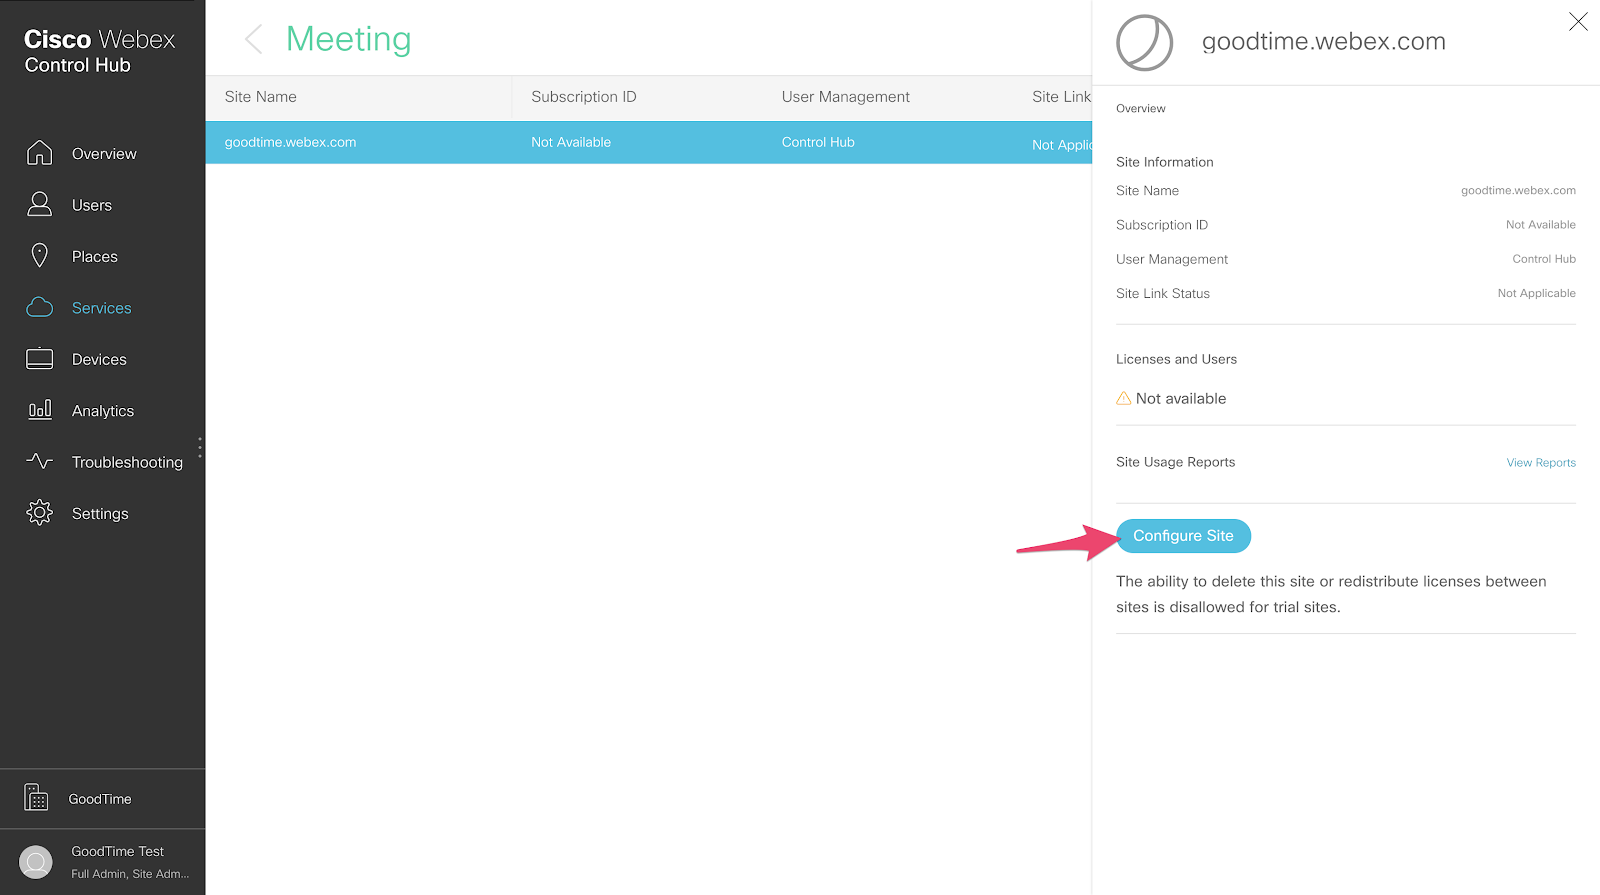
Task: Click the GoodTime Test user avatar
Action: point(36,862)
